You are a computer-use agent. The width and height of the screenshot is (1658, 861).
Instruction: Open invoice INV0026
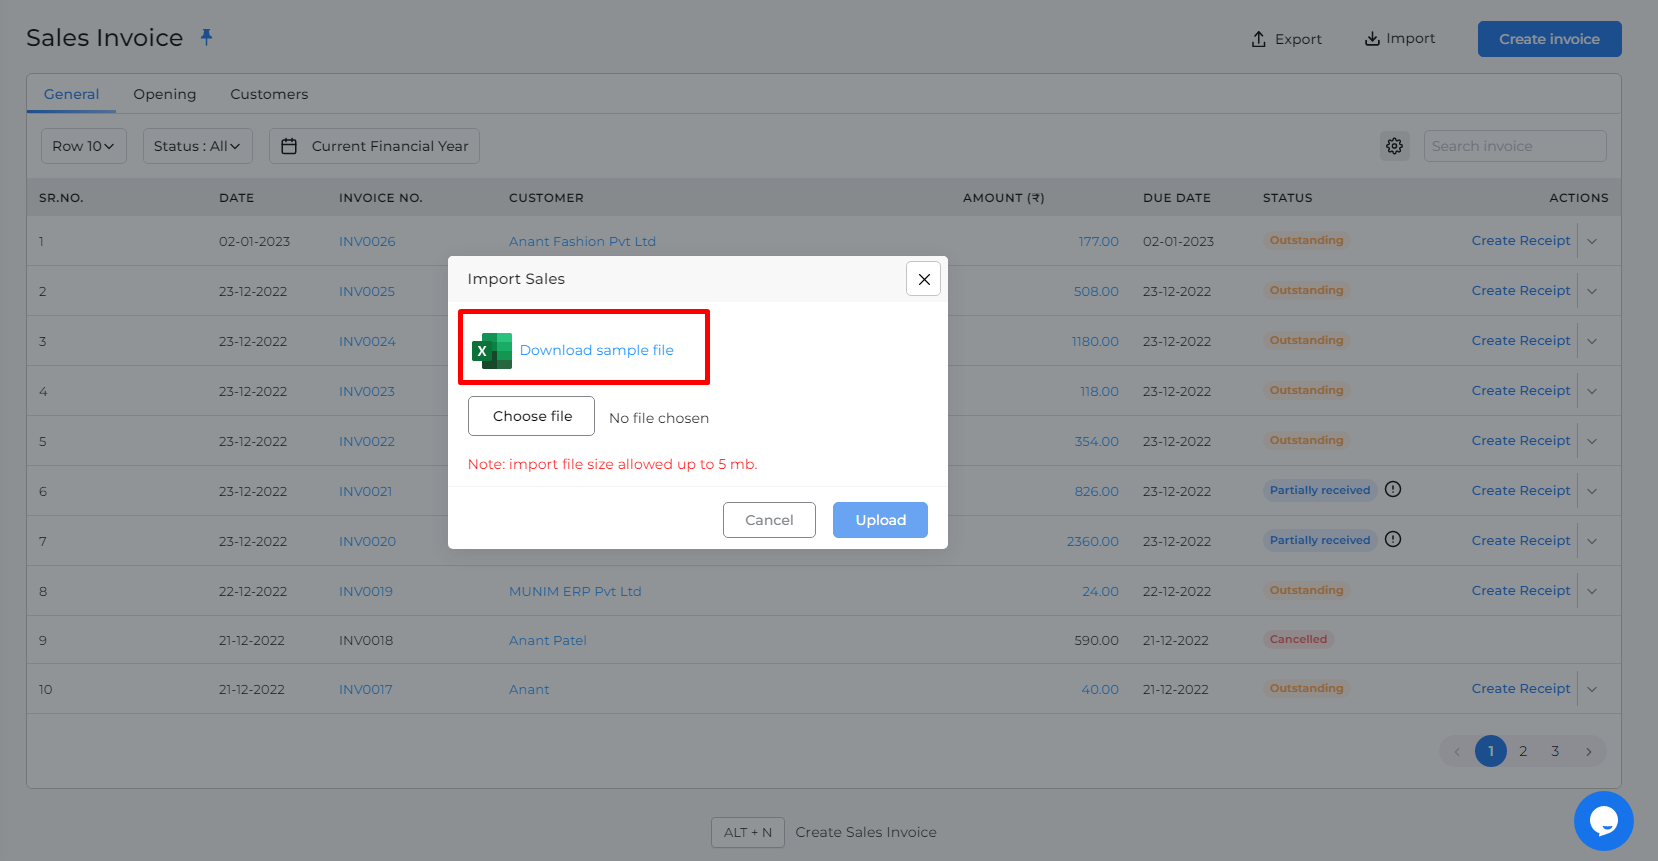[x=367, y=241]
